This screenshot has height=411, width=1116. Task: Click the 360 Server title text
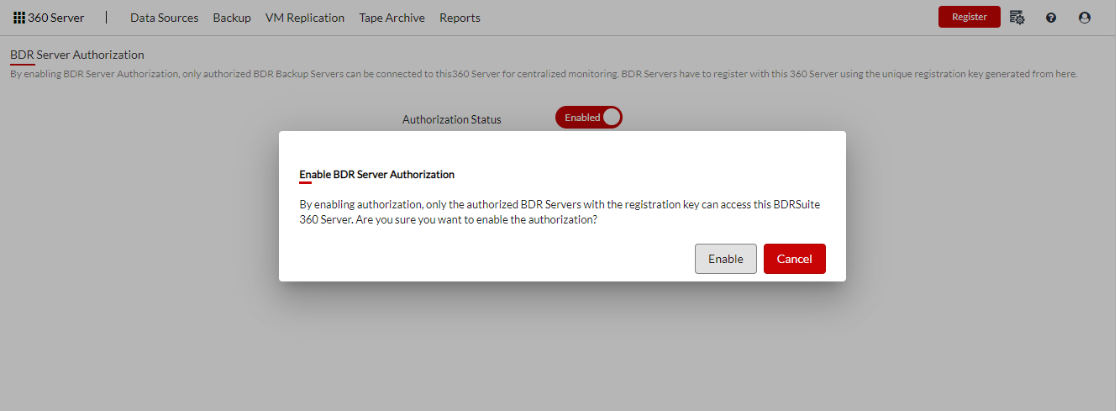(x=56, y=18)
